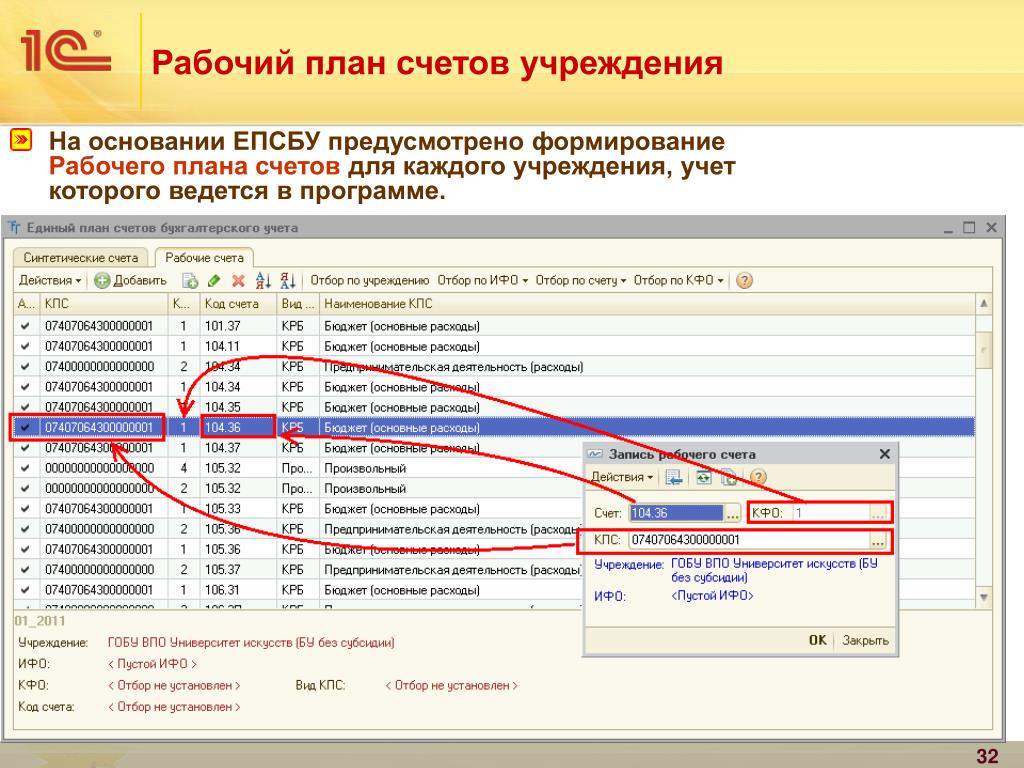Sort ascending with the blue А-Я icon

[x=263, y=281]
